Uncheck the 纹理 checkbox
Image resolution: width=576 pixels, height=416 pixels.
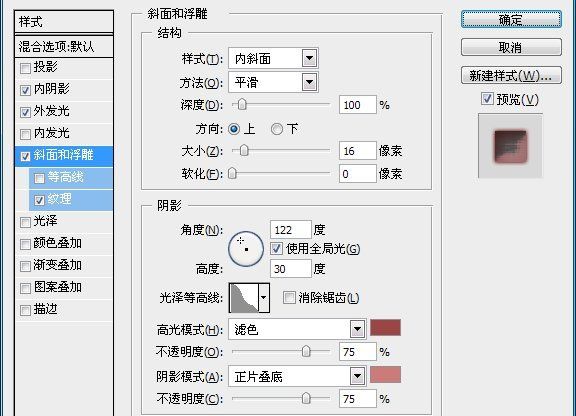(x=39, y=200)
